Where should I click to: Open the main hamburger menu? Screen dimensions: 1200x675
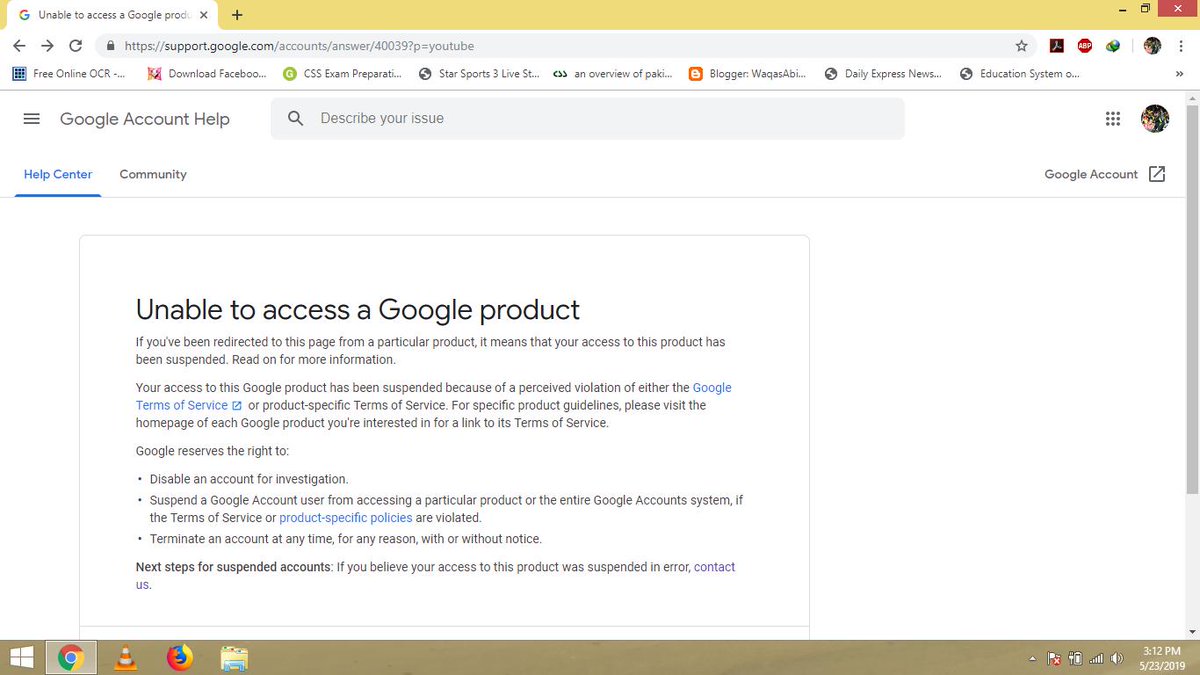(x=31, y=118)
